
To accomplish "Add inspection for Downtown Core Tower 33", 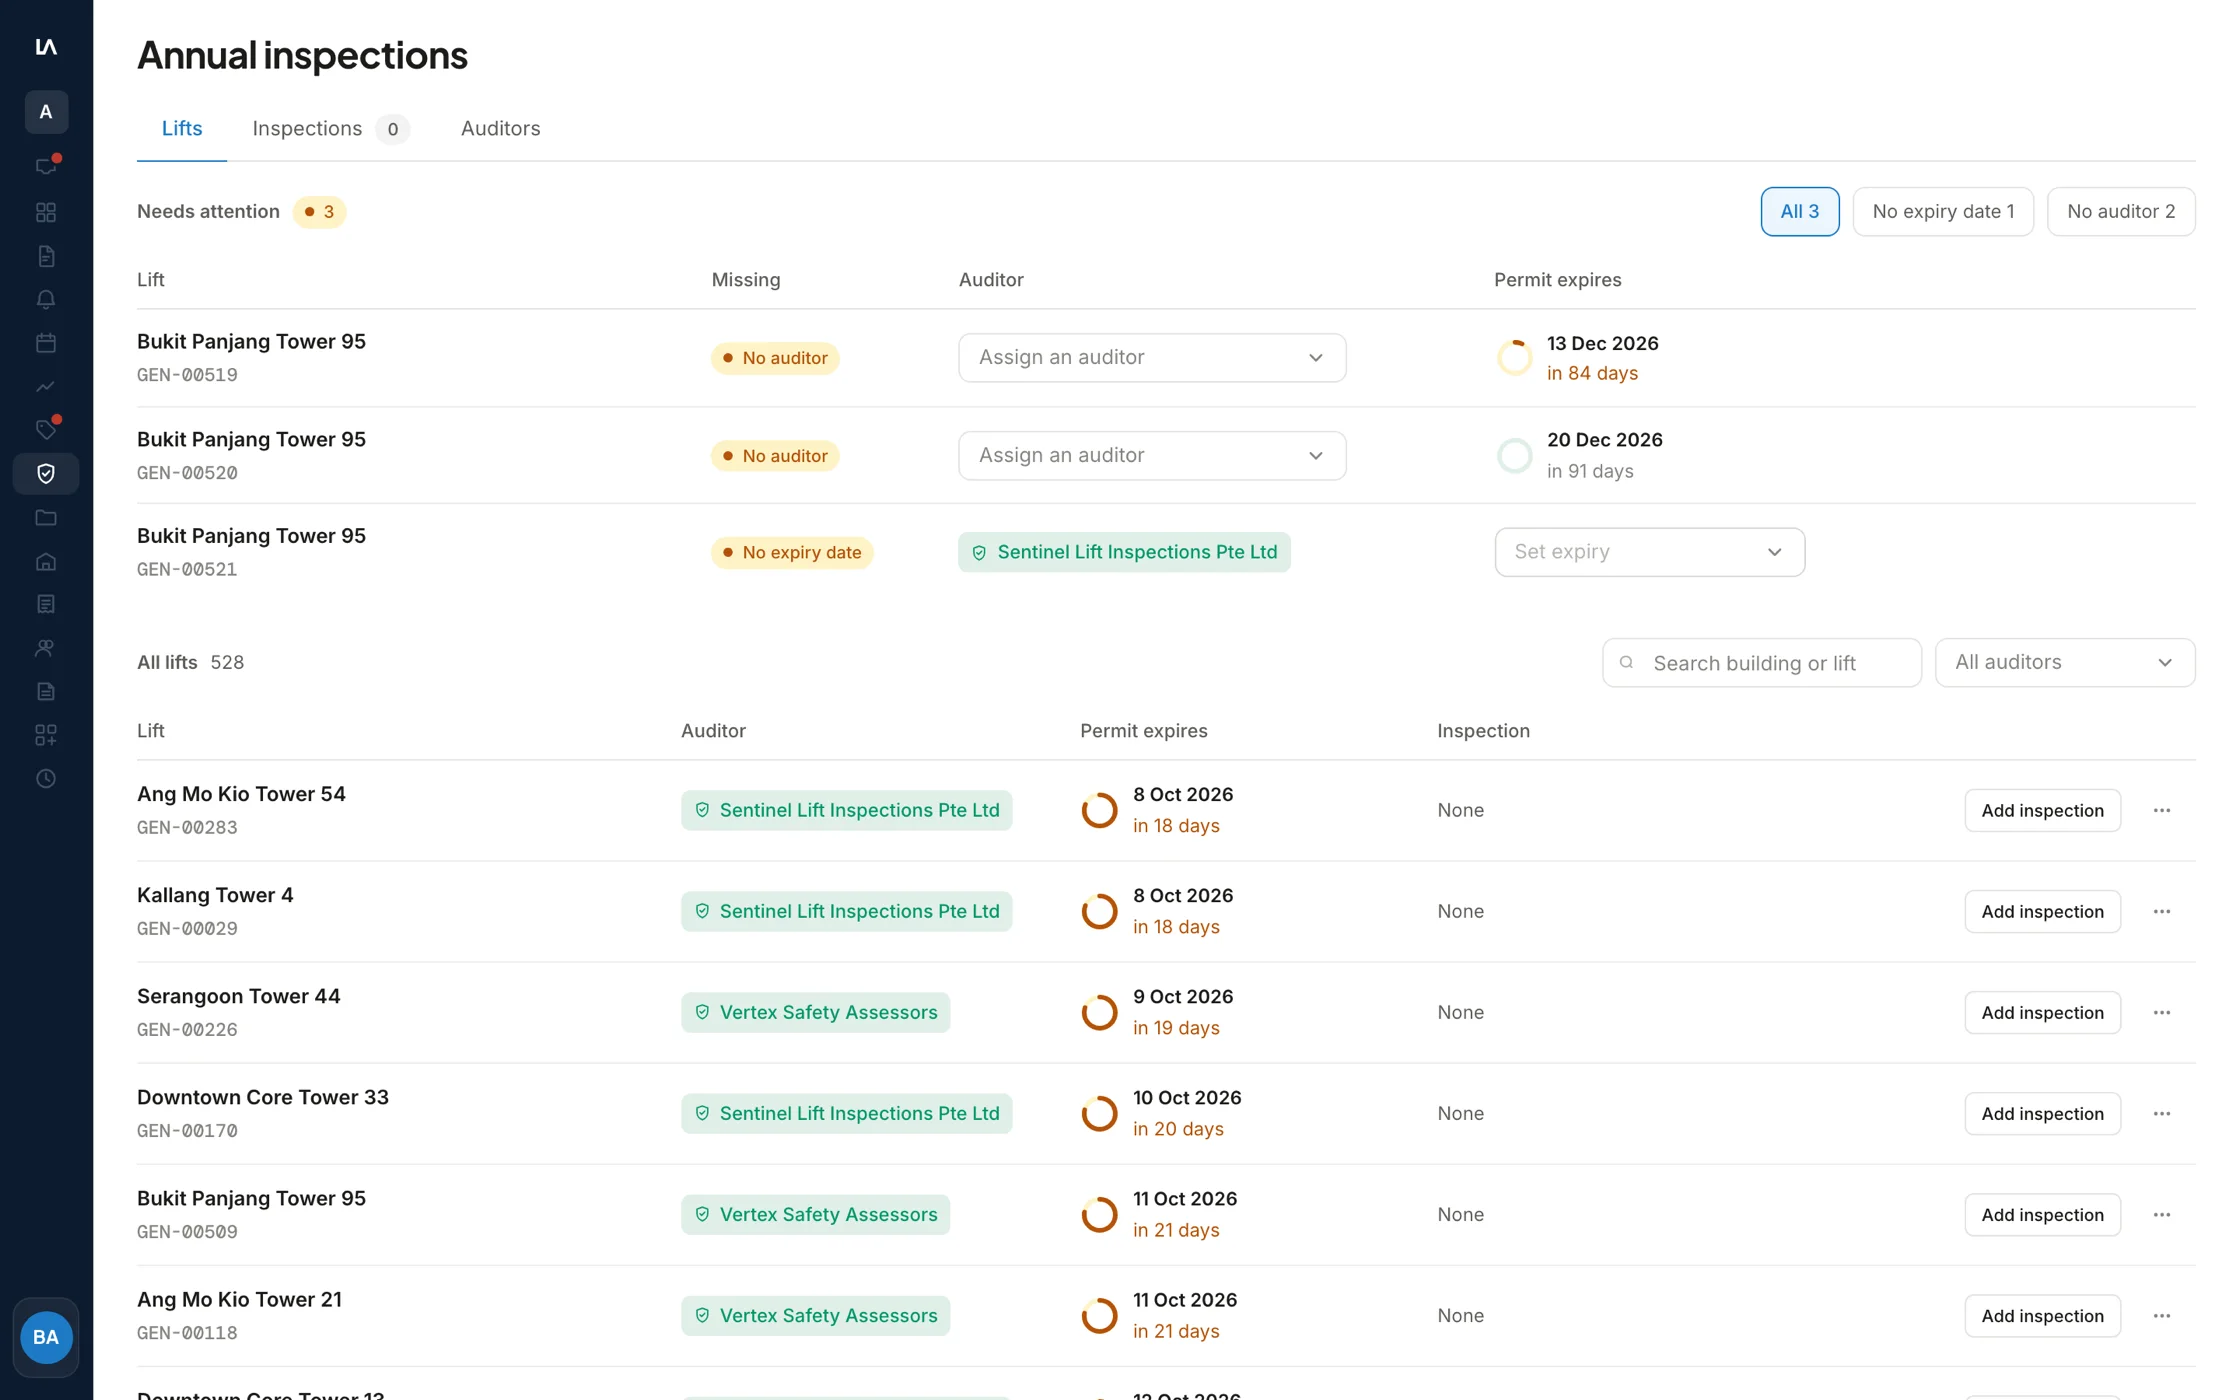I will (x=2042, y=1113).
